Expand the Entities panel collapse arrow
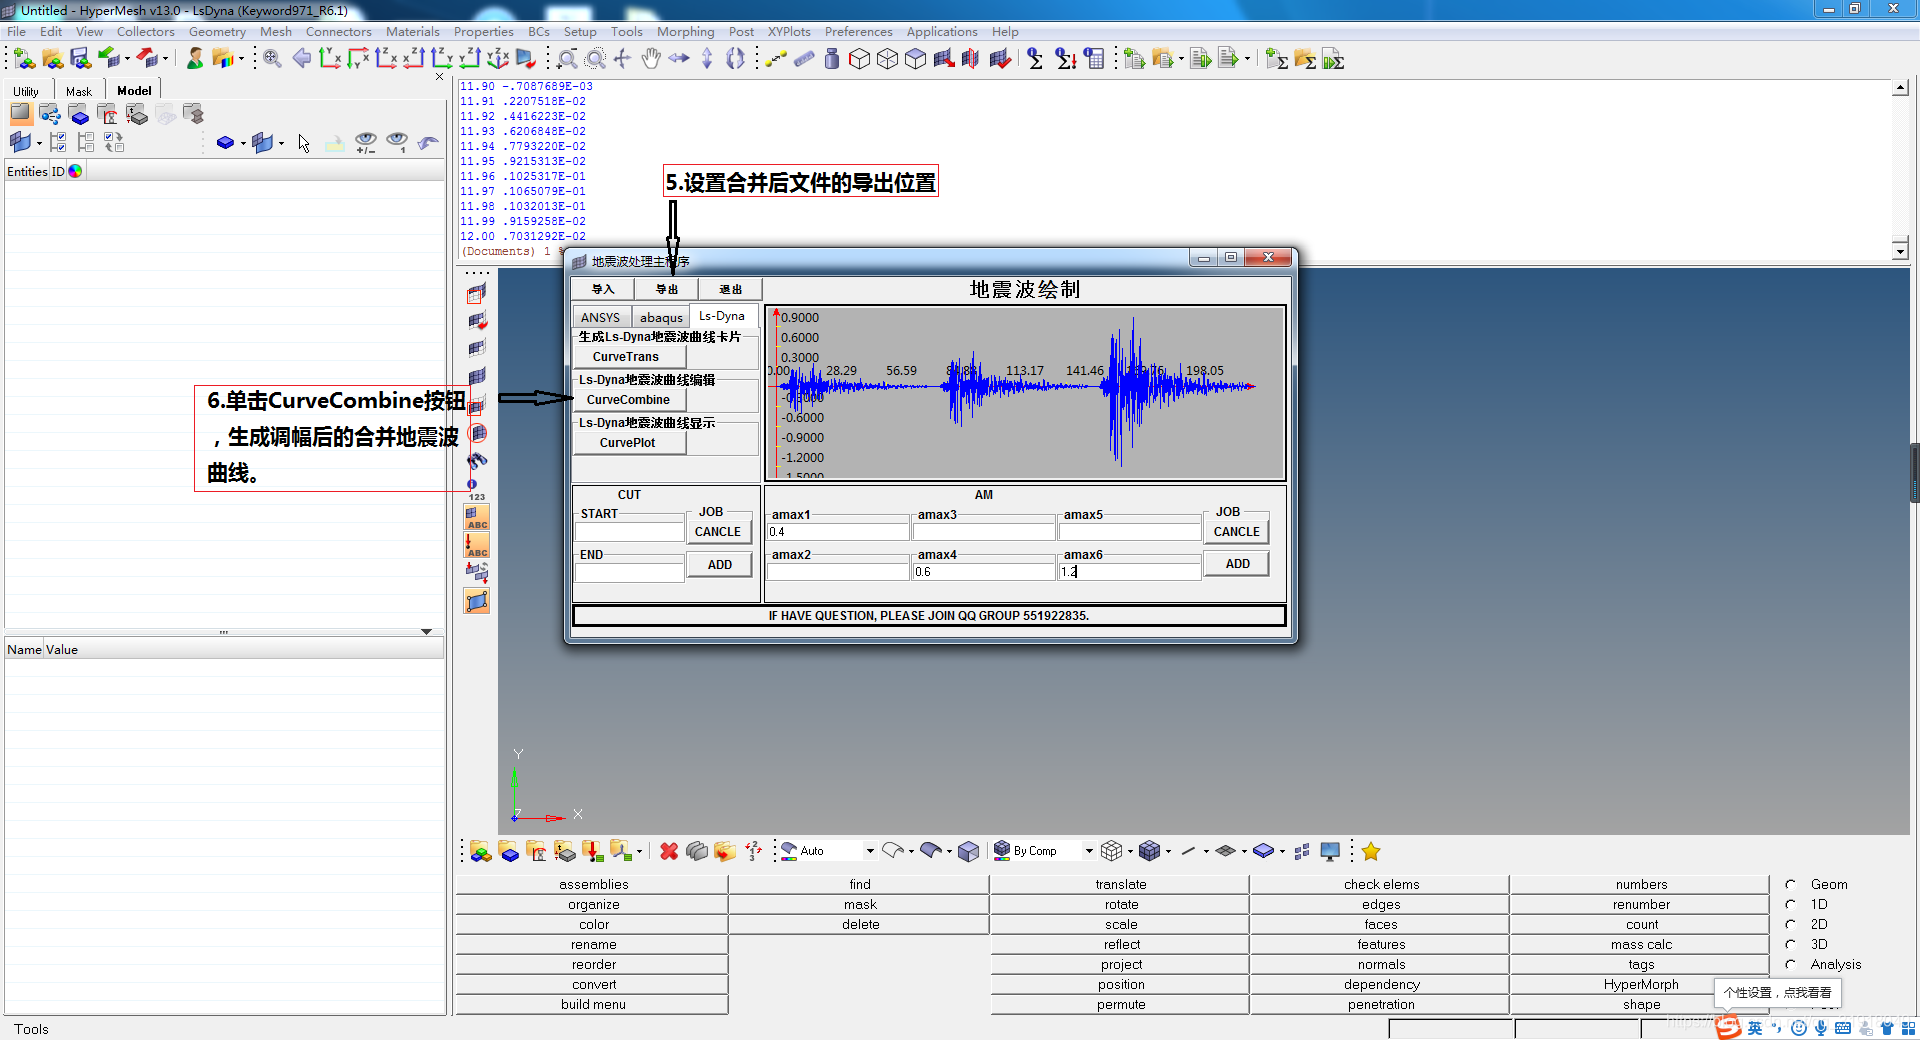 [426, 632]
